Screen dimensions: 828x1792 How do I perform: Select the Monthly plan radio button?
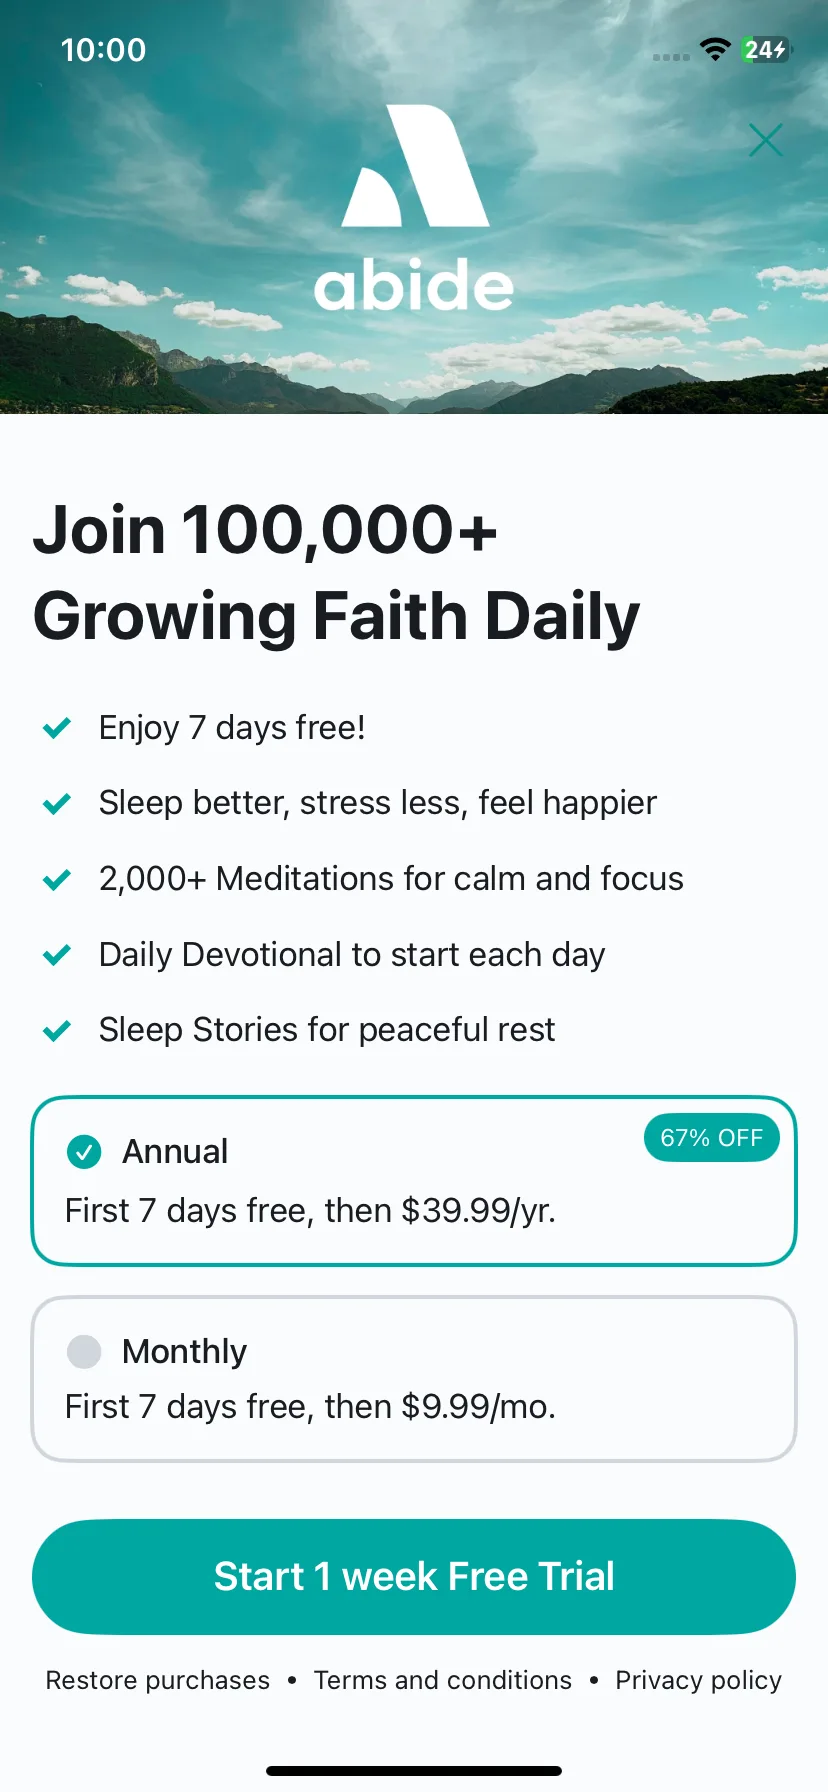click(x=84, y=1351)
